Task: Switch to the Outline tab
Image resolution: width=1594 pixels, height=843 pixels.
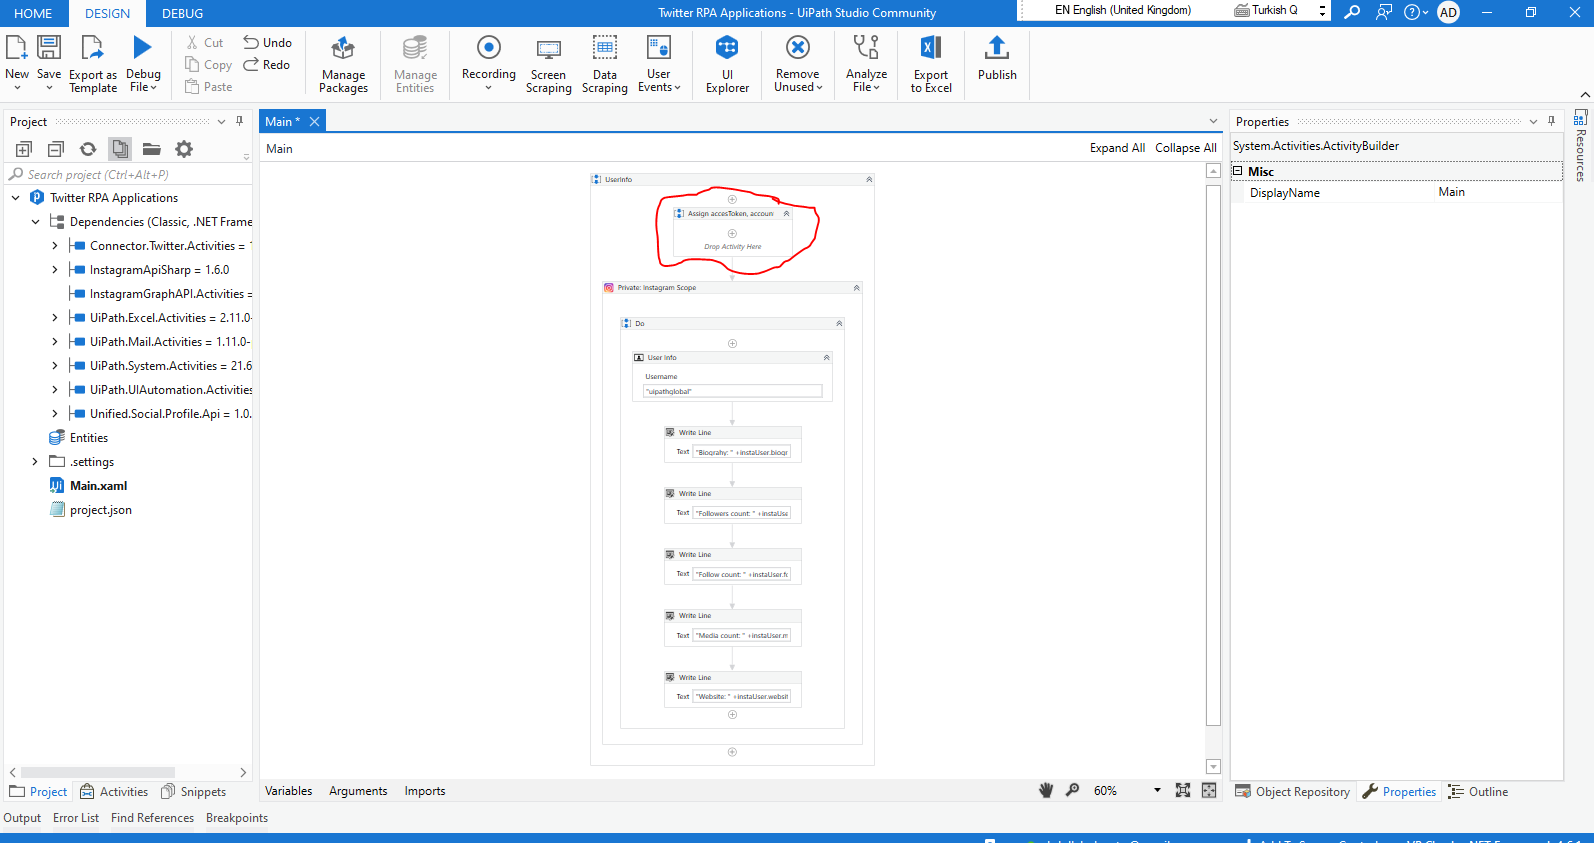Action: pyautogui.click(x=1478, y=792)
